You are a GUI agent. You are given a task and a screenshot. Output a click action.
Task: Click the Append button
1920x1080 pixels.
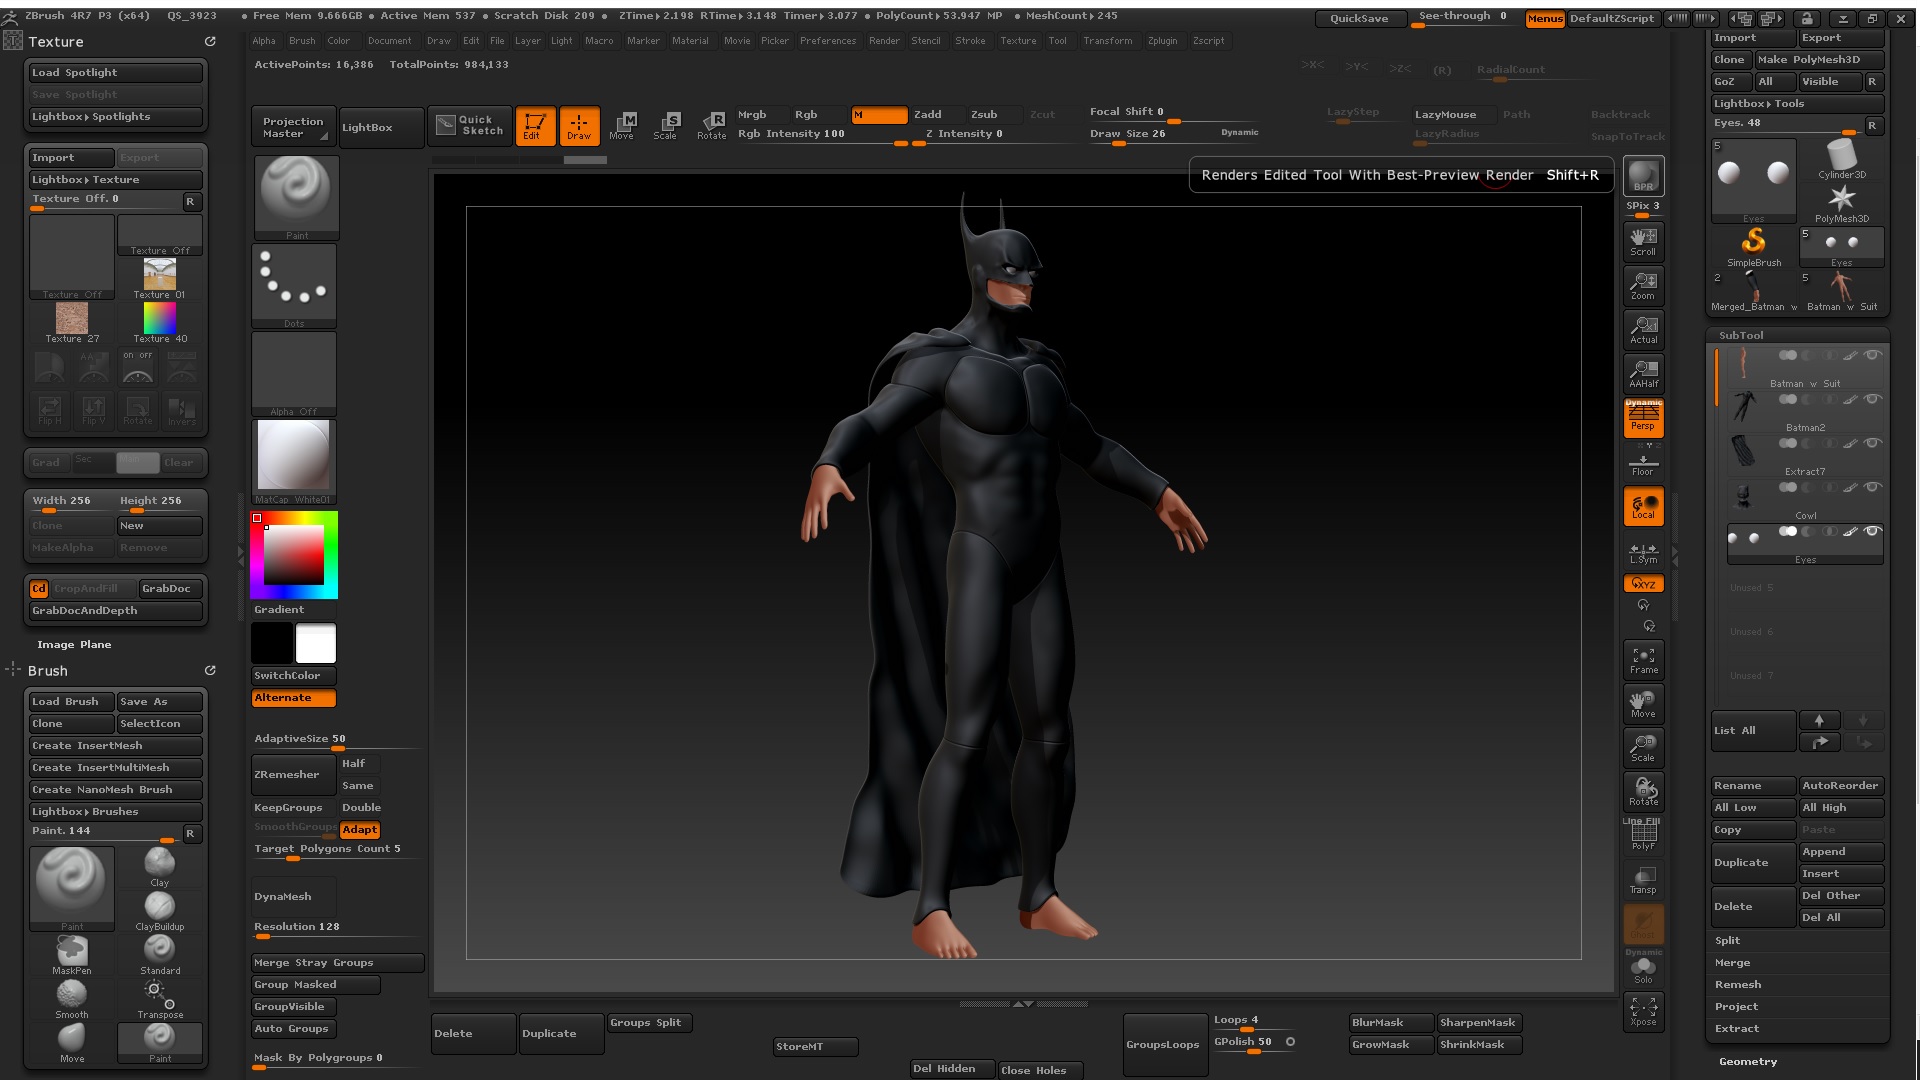[x=1841, y=851]
